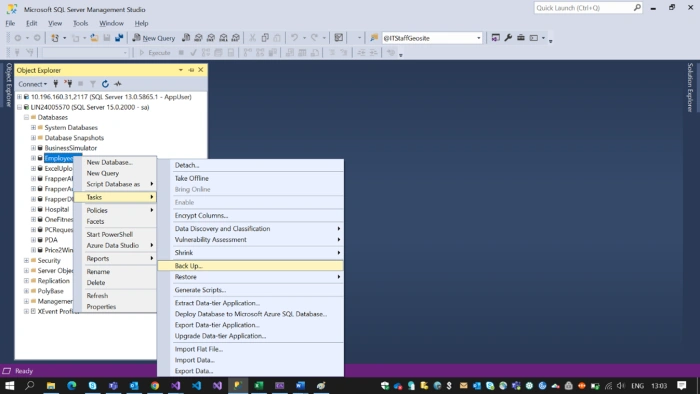Choose Export Data... menu entry
Screen dimensions: 700x394
tap(250, 371)
